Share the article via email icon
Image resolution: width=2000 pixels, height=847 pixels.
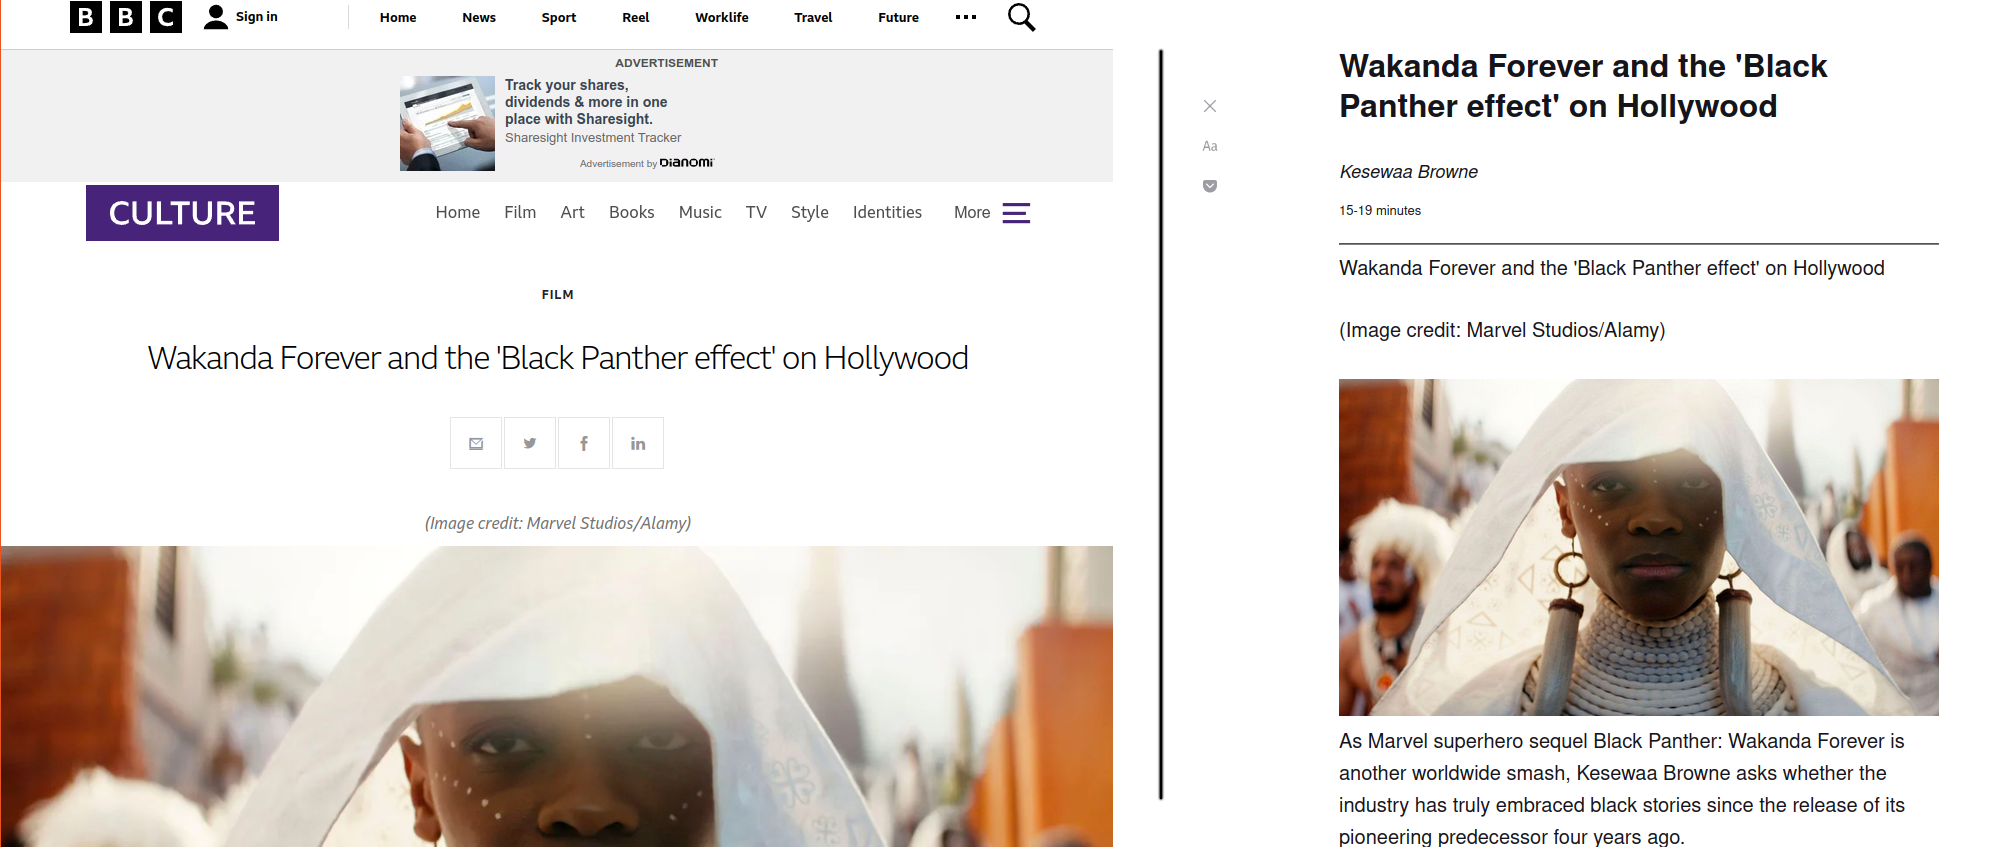(x=476, y=443)
